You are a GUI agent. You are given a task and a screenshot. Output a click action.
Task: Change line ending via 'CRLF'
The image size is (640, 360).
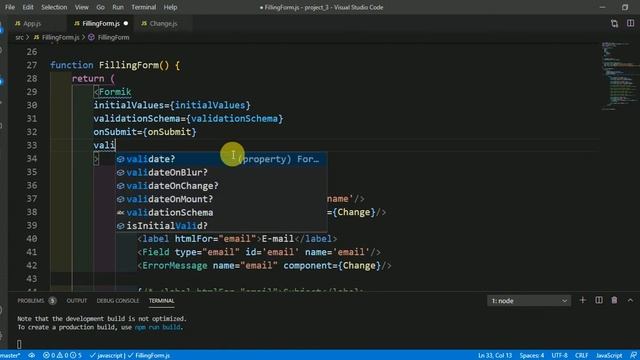pyautogui.click(x=582, y=356)
